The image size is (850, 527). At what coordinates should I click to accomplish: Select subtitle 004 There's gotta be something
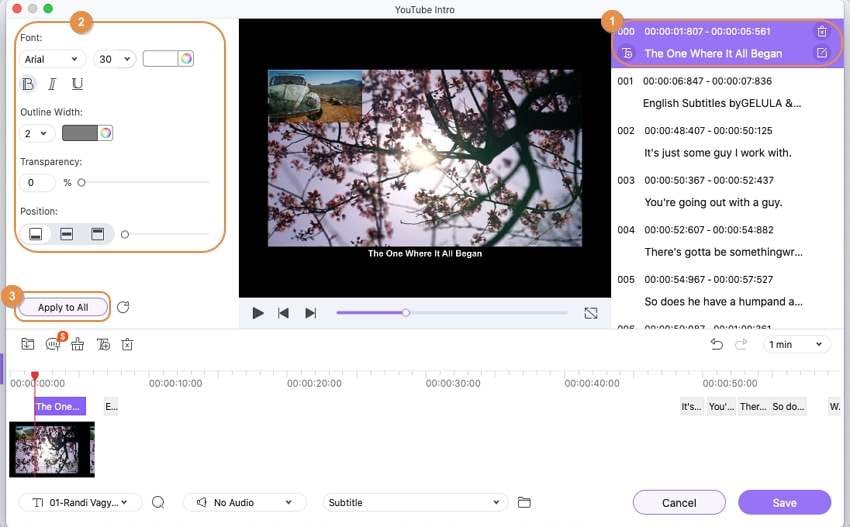(726, 241)
